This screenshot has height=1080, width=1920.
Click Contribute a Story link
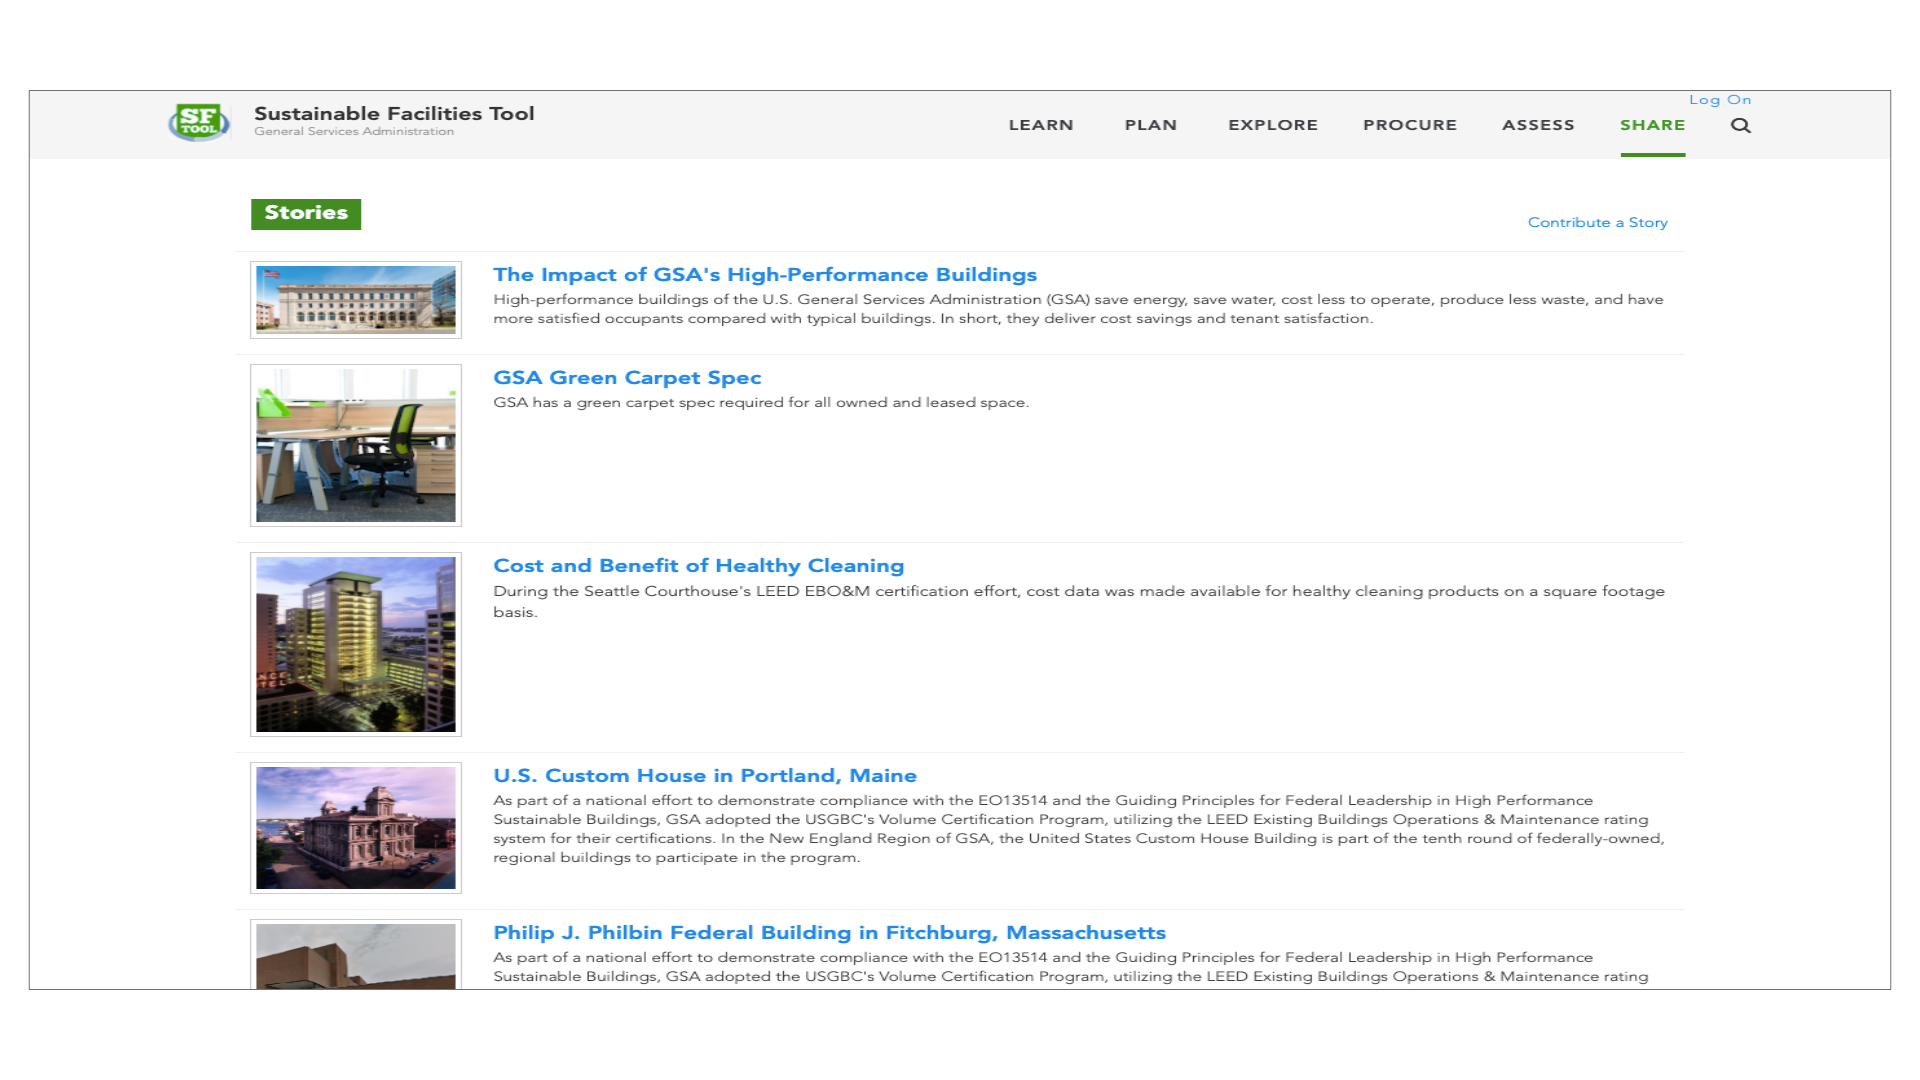[x=1597, y=222]
